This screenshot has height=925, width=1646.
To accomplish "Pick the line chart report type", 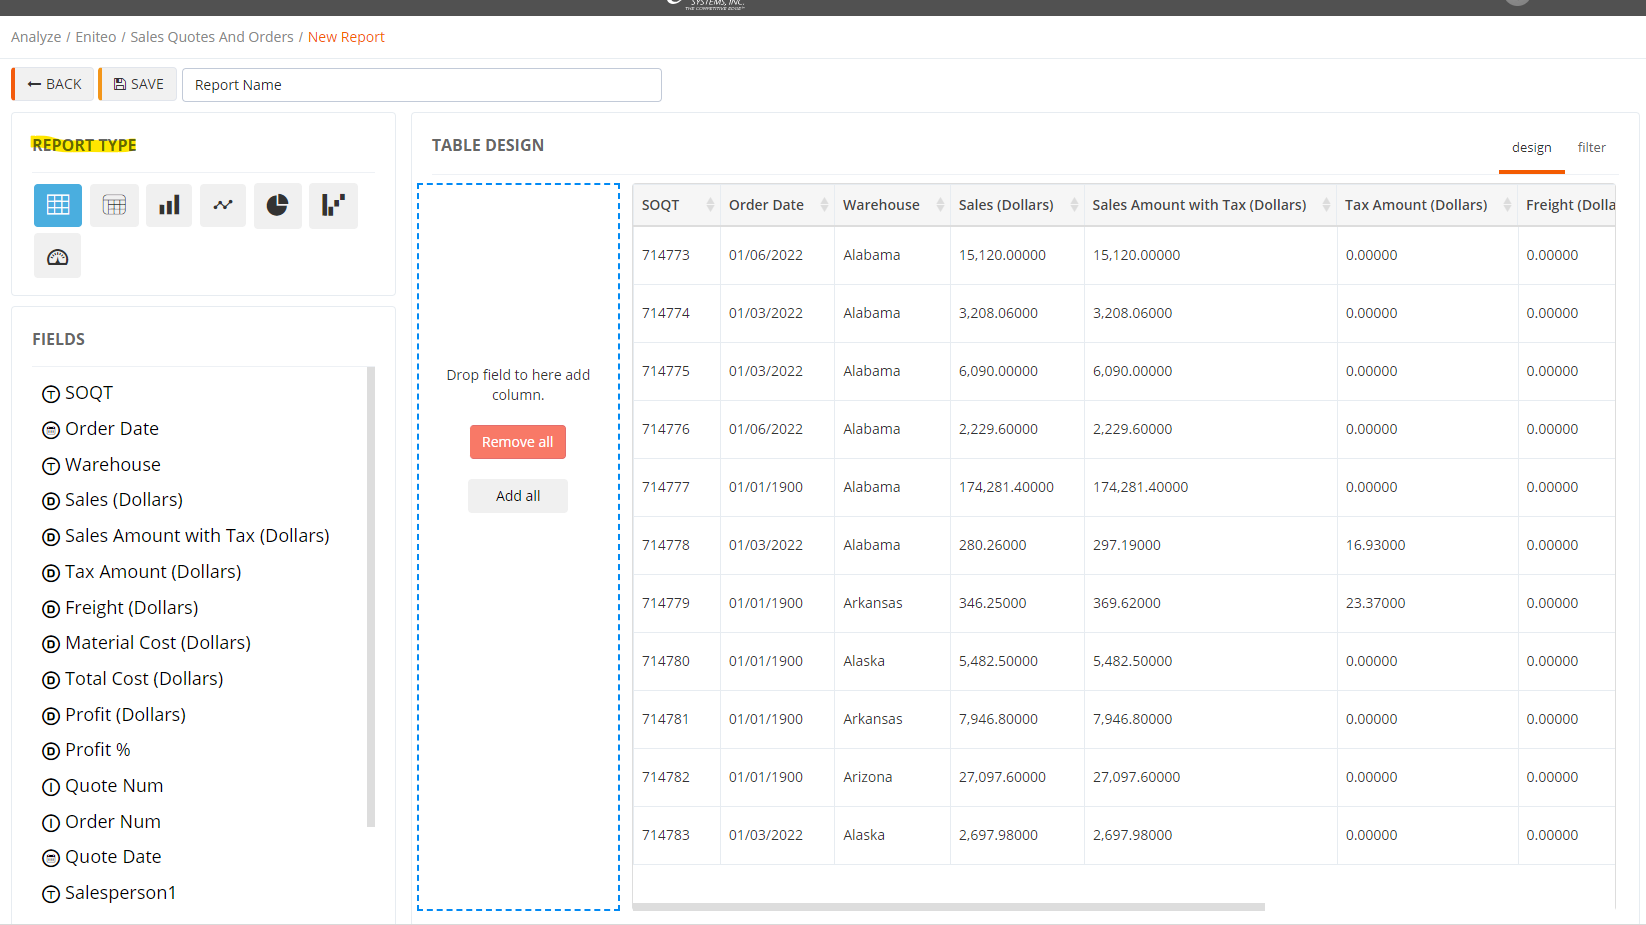I will pyautogui.click(x=223, y=205).
